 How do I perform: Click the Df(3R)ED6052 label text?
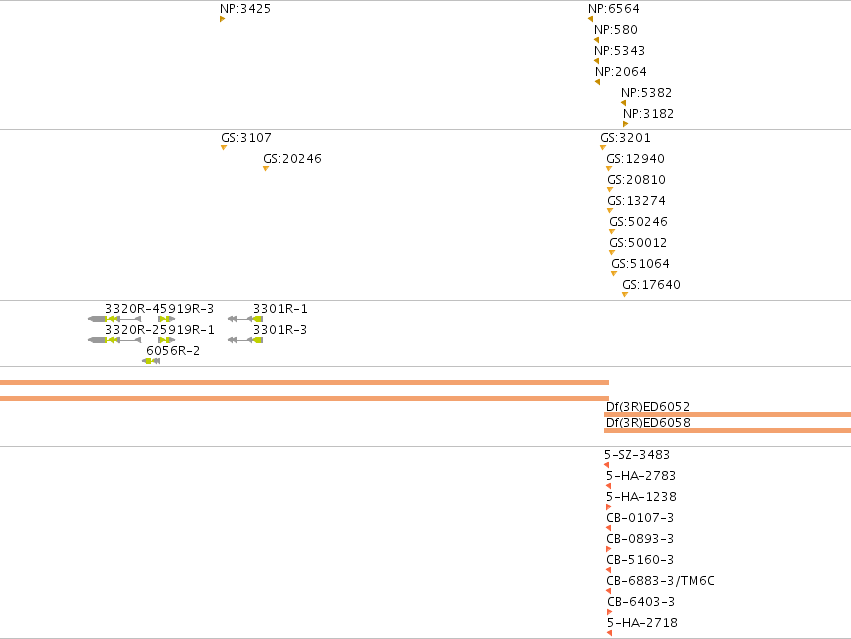coord(648,406)
